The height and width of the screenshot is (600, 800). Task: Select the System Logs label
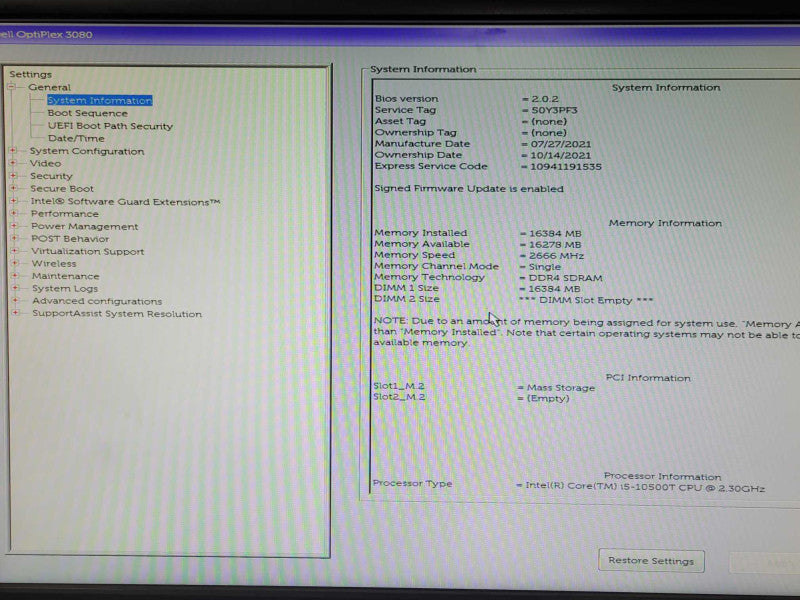pos(65,288)
